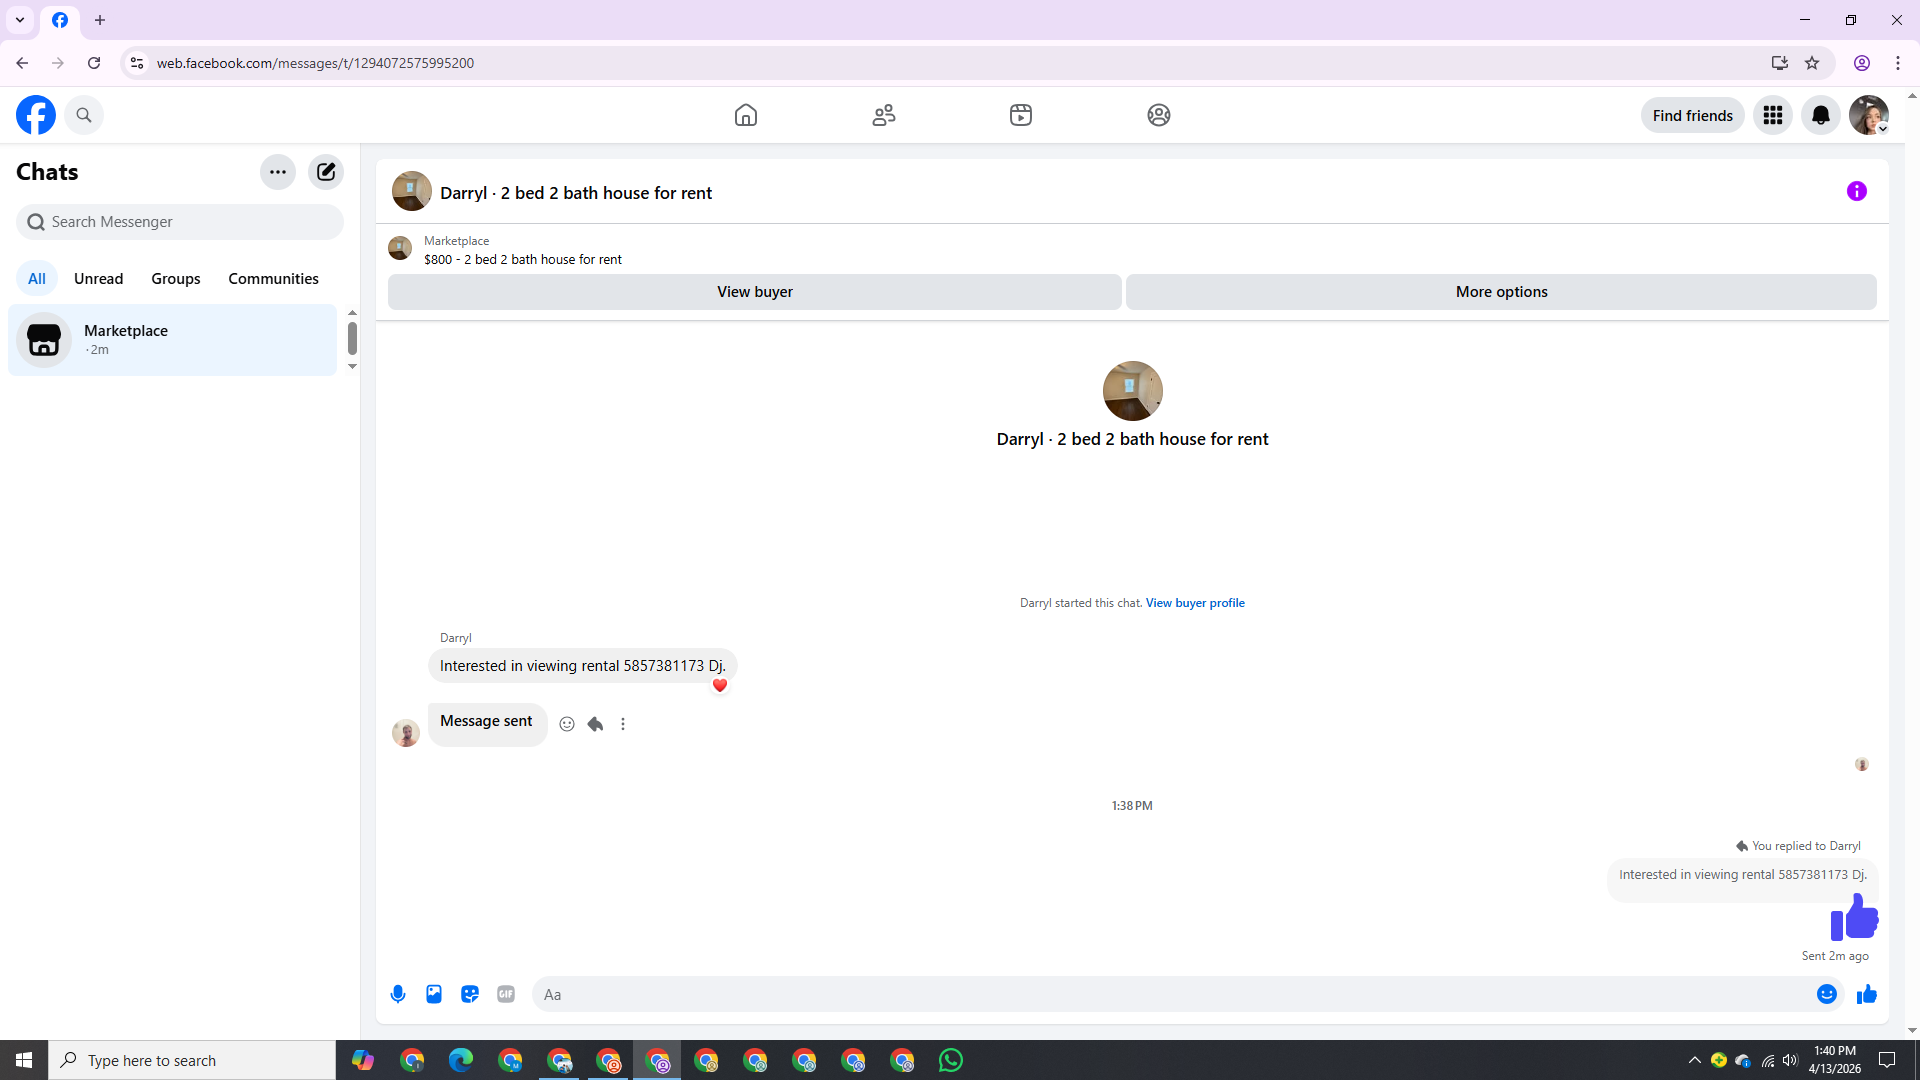
Task: Click the page scrollbar down arrow
Action: pos(1912,1031)
